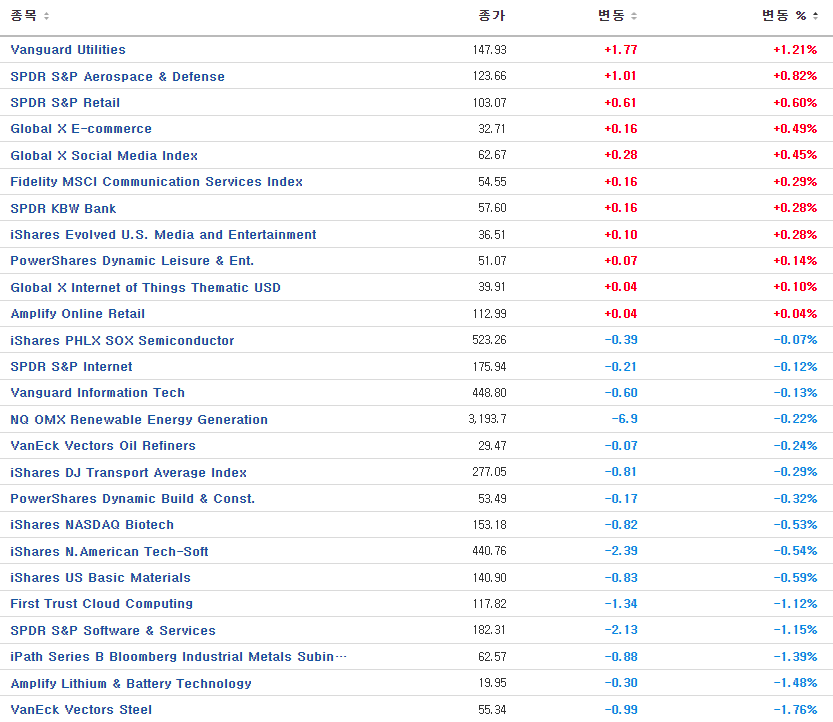Screen dimensions: 833x722
Task: Open SPDR S&P Internet link
Action: 71,367
